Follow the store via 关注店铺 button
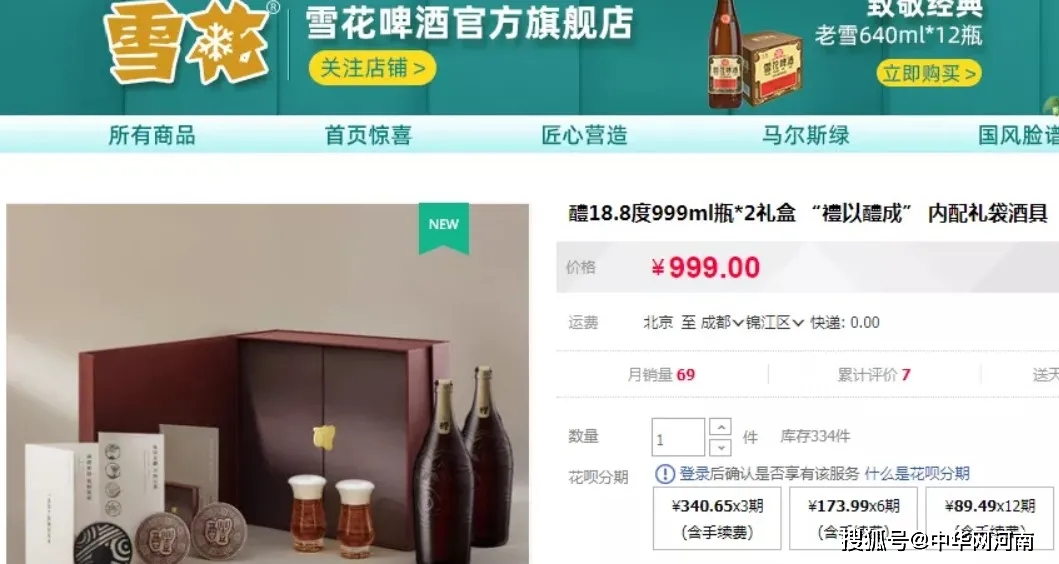This screenshot has height=564, width=1059. 372,69
